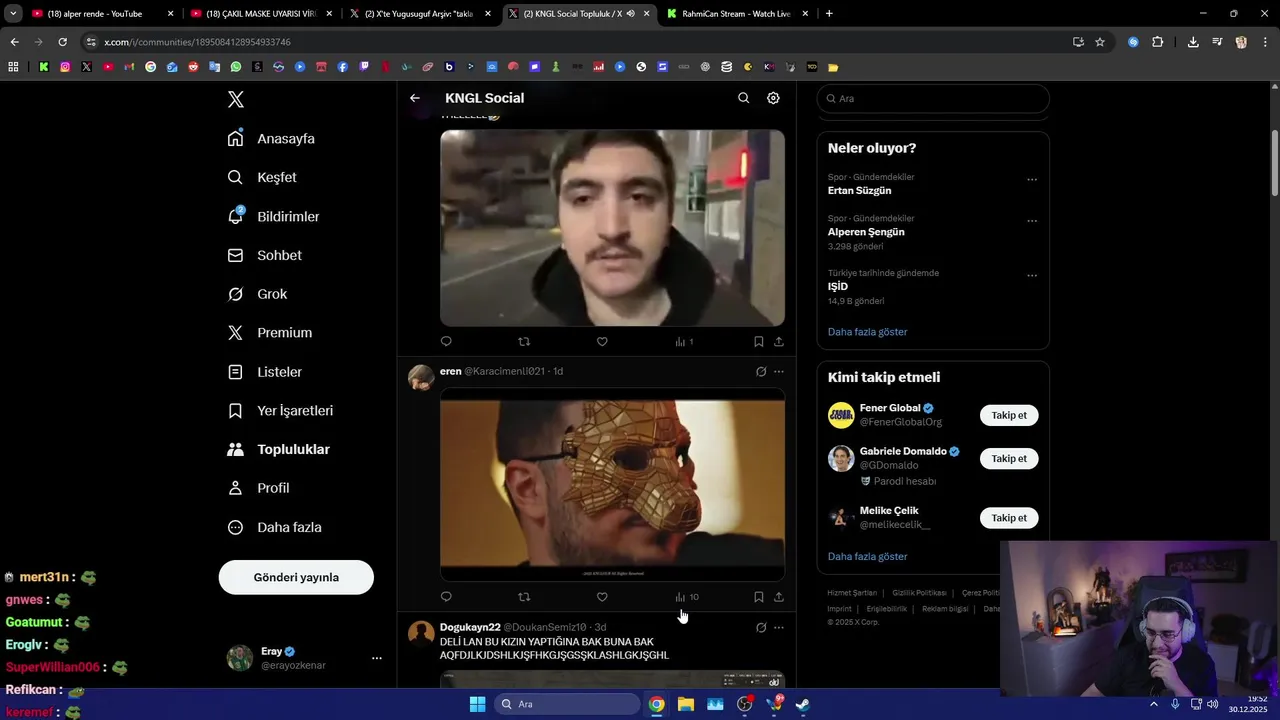Open Bildirimler notifications
1280x720 pixels.
274,216
